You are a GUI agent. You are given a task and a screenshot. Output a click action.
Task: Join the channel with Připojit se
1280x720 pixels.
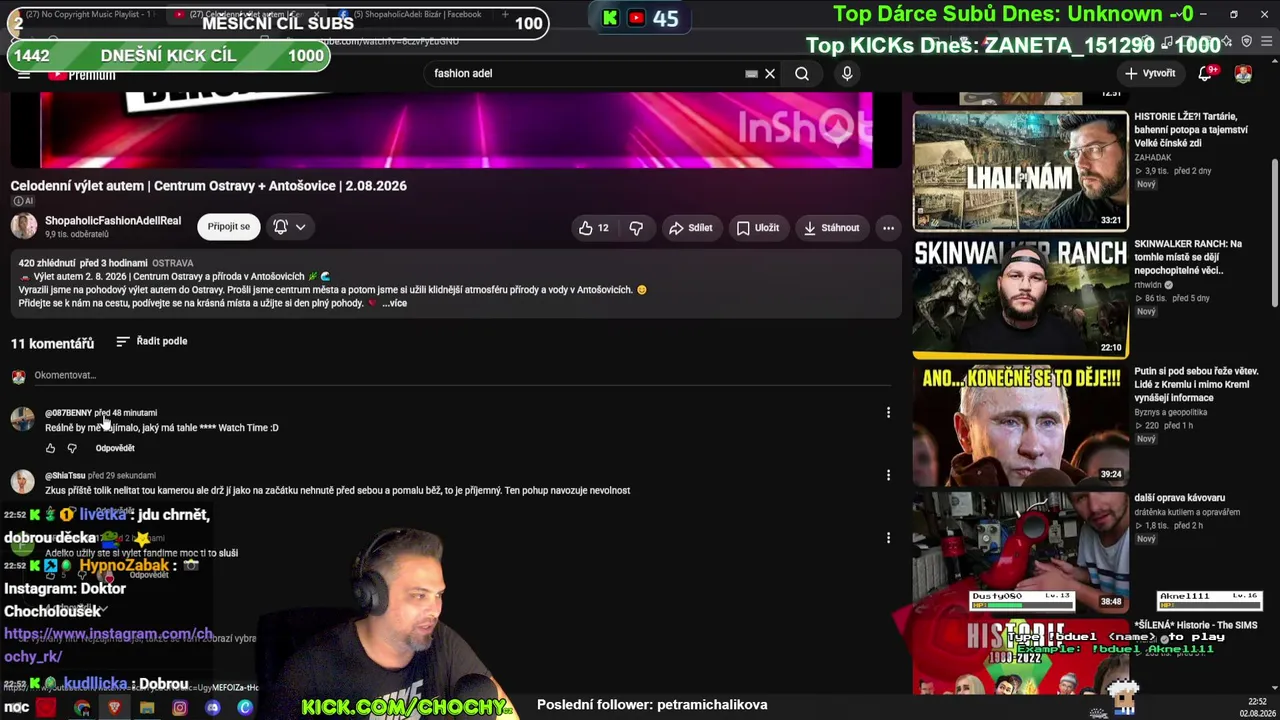click(x=229, y=227)
